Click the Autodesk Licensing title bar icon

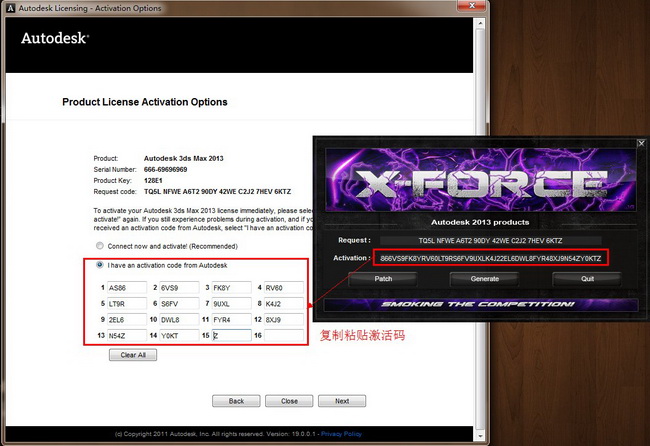point(11,8)
